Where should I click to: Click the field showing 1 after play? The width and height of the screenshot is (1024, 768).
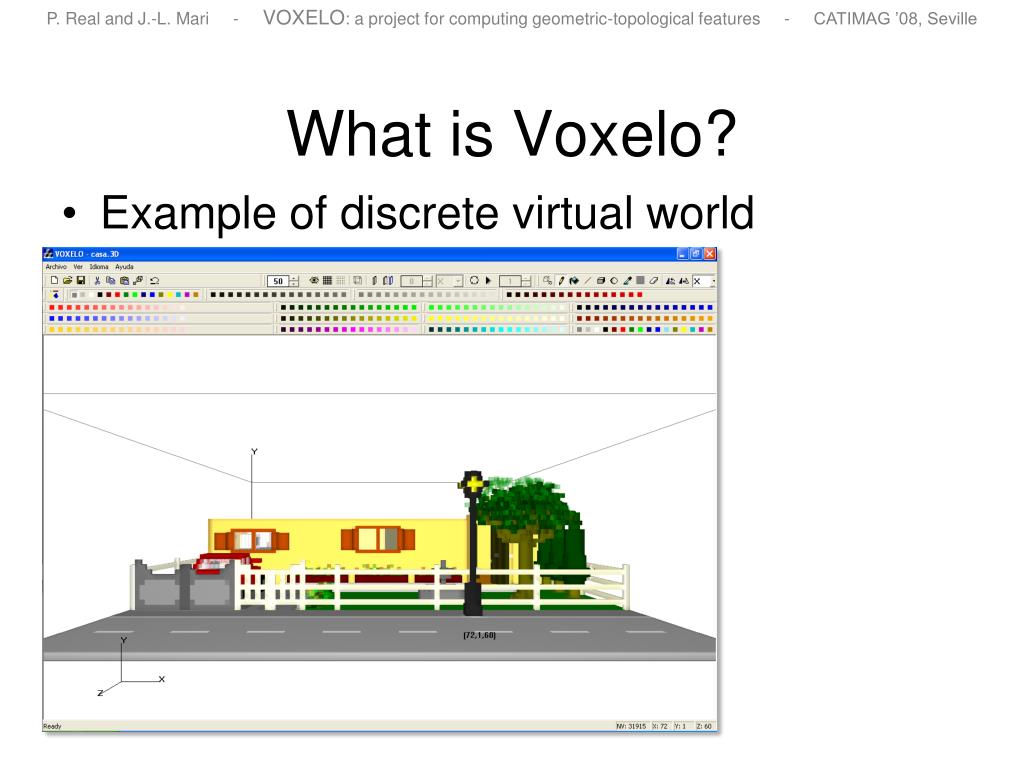[510, 281]
